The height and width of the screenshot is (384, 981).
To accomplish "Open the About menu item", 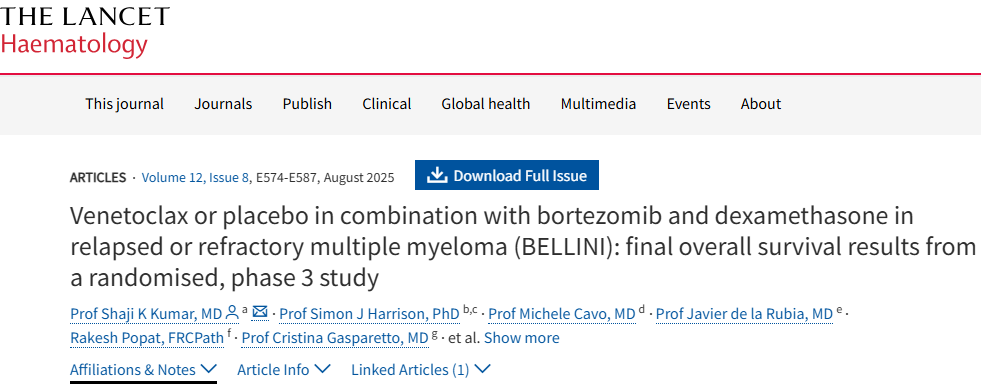I will pos(761,104).
